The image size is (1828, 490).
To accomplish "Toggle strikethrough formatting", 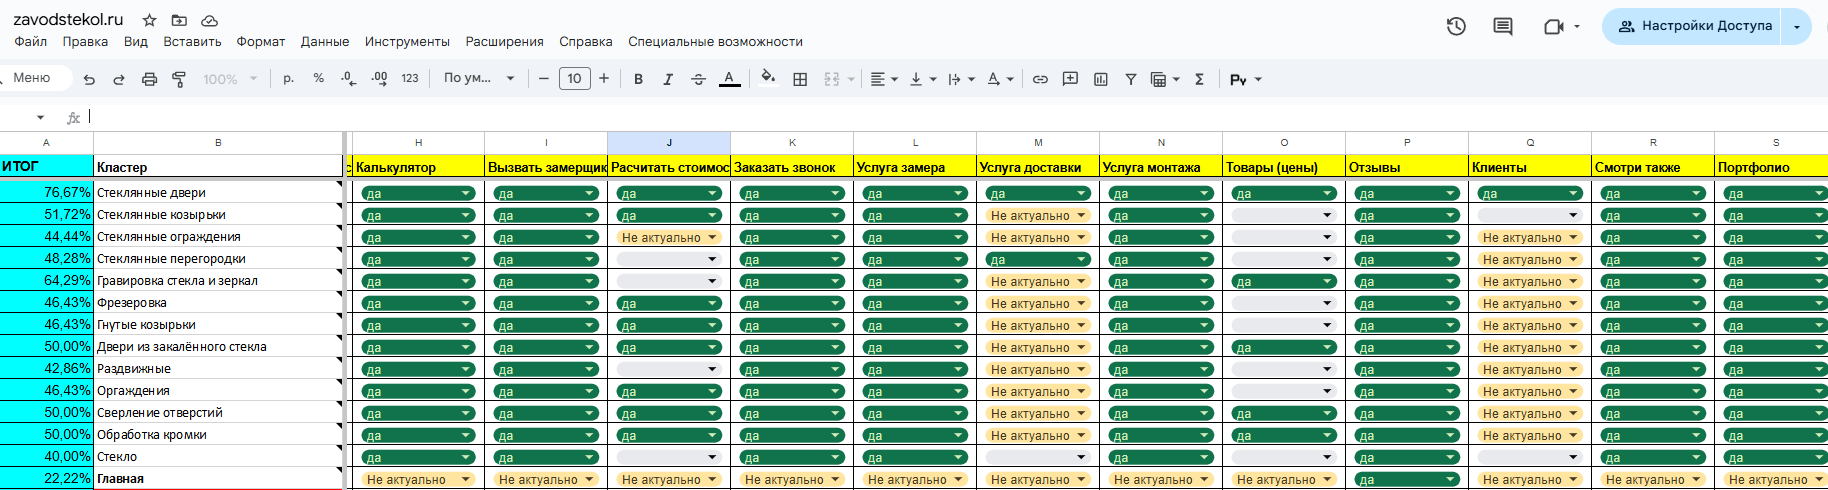I will 698,79.
